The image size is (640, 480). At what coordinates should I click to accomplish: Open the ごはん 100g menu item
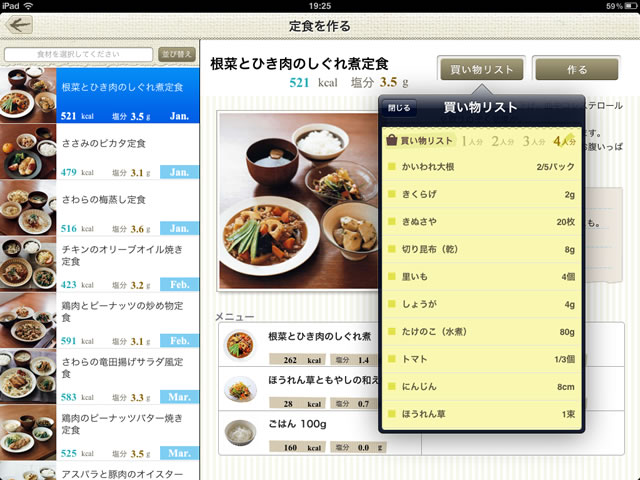[x=320, y=433]
